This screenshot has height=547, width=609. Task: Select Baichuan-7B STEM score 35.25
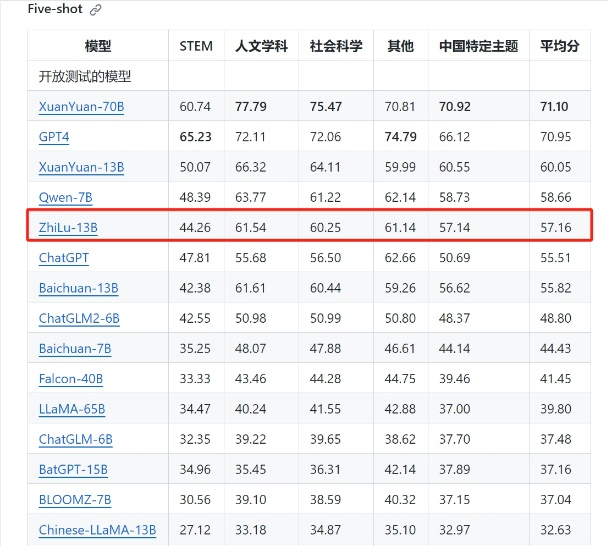pos(195,348)
